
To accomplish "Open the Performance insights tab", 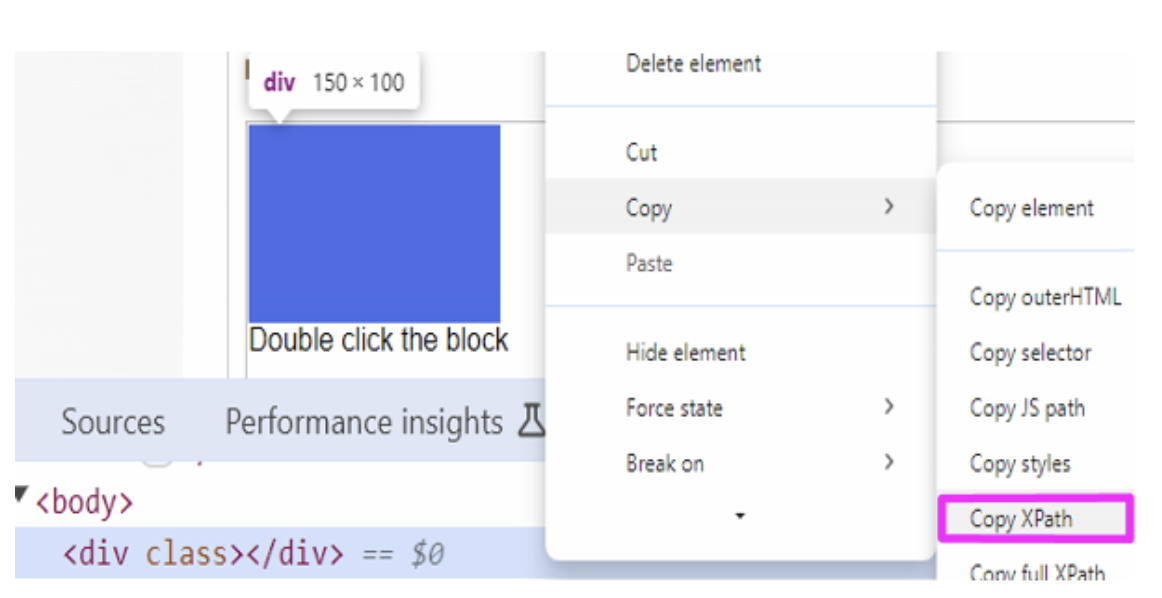I will click(x=364, y=422).
